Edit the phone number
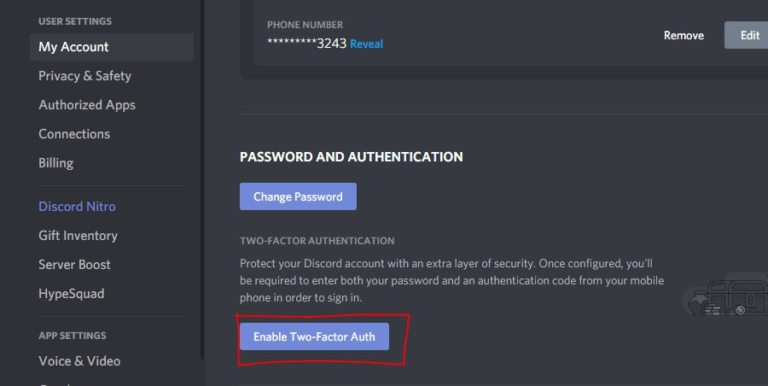 tap(746, 35)
